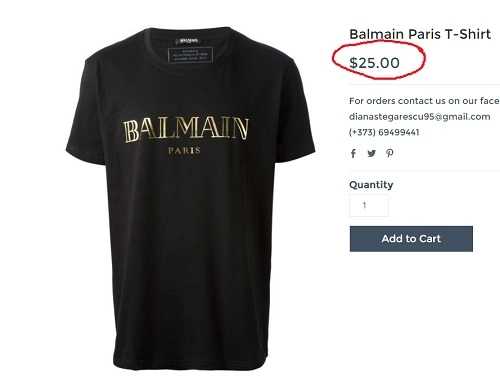Open the dianastegarescu95@gmail.com email link

(419, 117)
